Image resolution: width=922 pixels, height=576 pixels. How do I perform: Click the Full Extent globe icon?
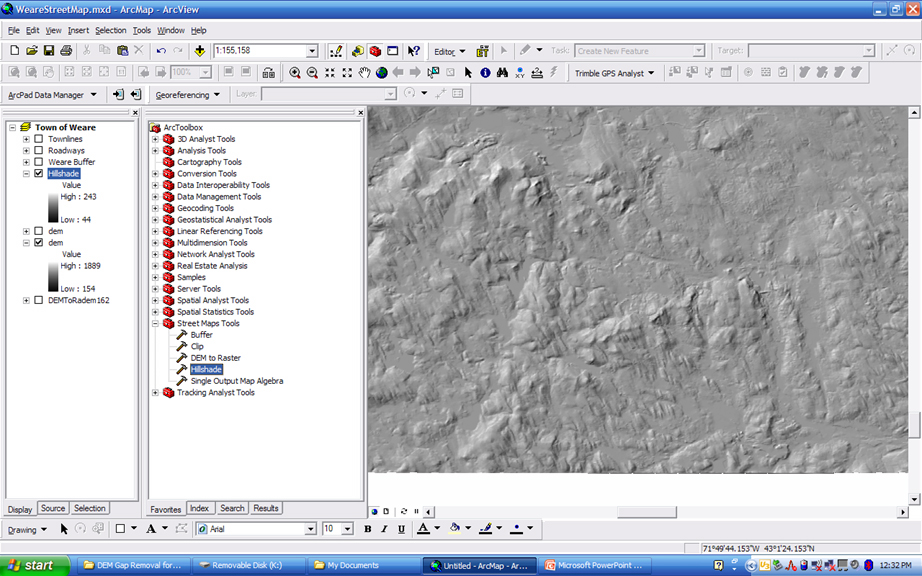tap(381, 73)
